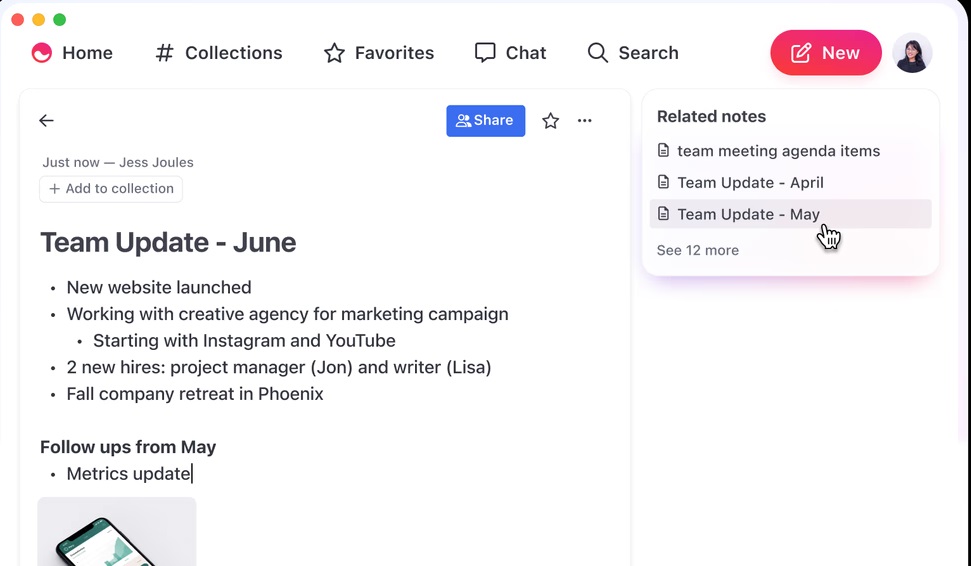Open the user profile avatar
This screenshot has width=971, height=566.
(912, 53)
